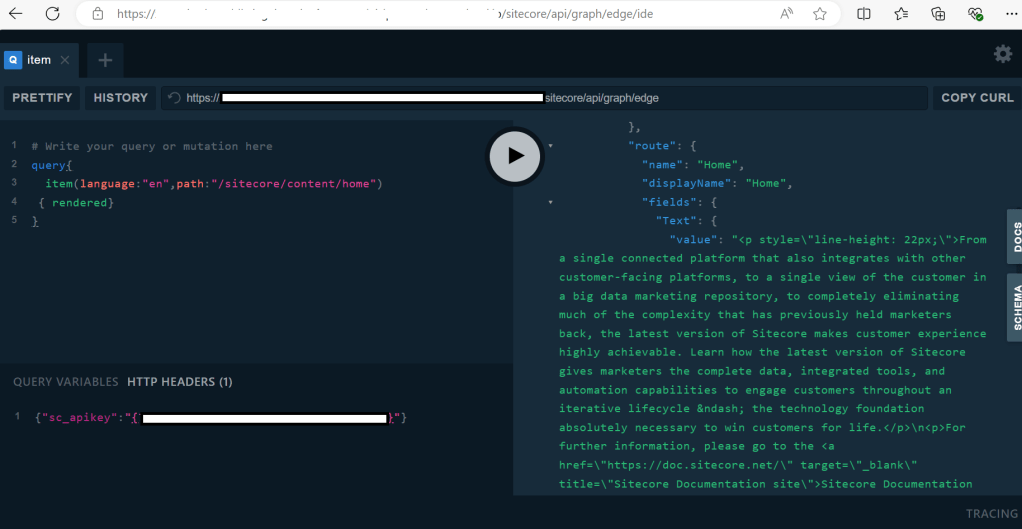Expand the TRACING panel
The width and height of the screenshot is (1022, 529).
tap(990, 513)
